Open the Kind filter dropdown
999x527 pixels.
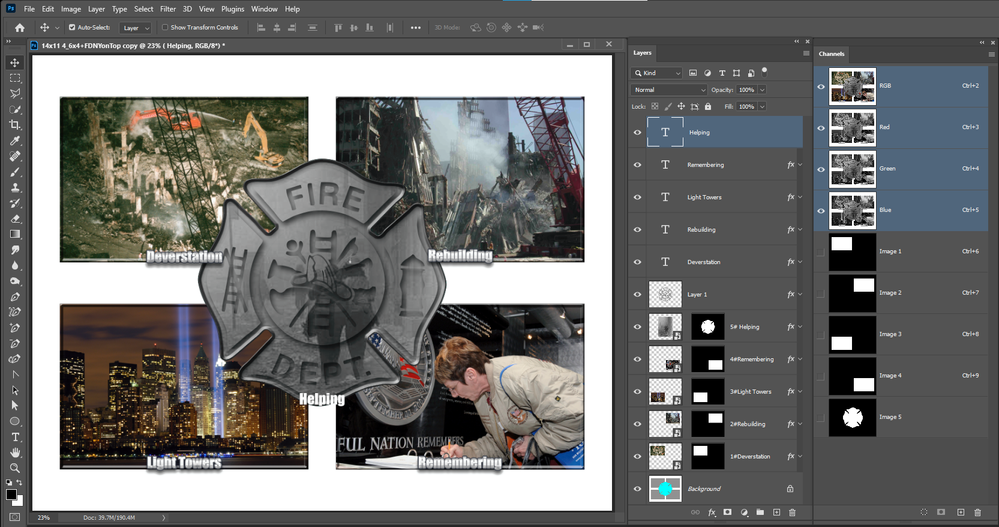click(x=657, y=73)
